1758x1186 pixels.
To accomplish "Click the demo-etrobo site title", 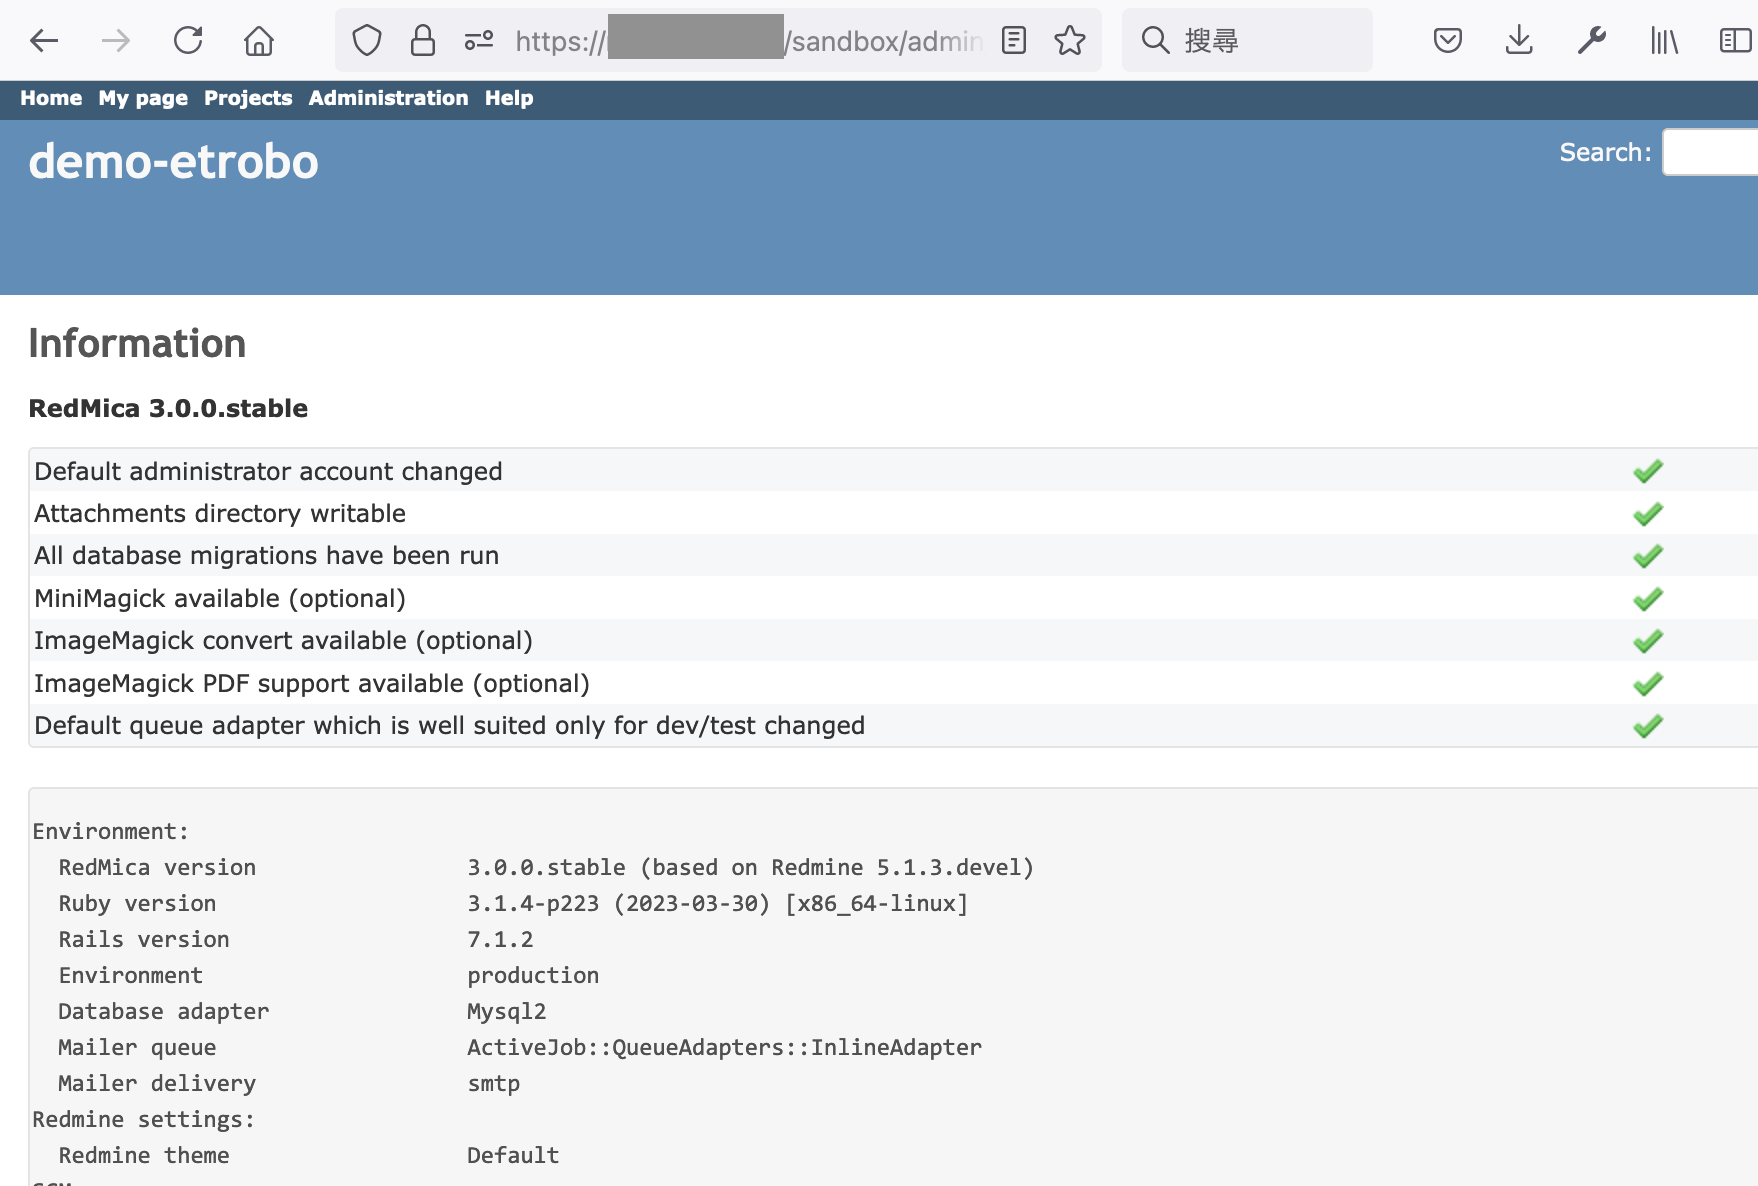I will coord(173,161).
